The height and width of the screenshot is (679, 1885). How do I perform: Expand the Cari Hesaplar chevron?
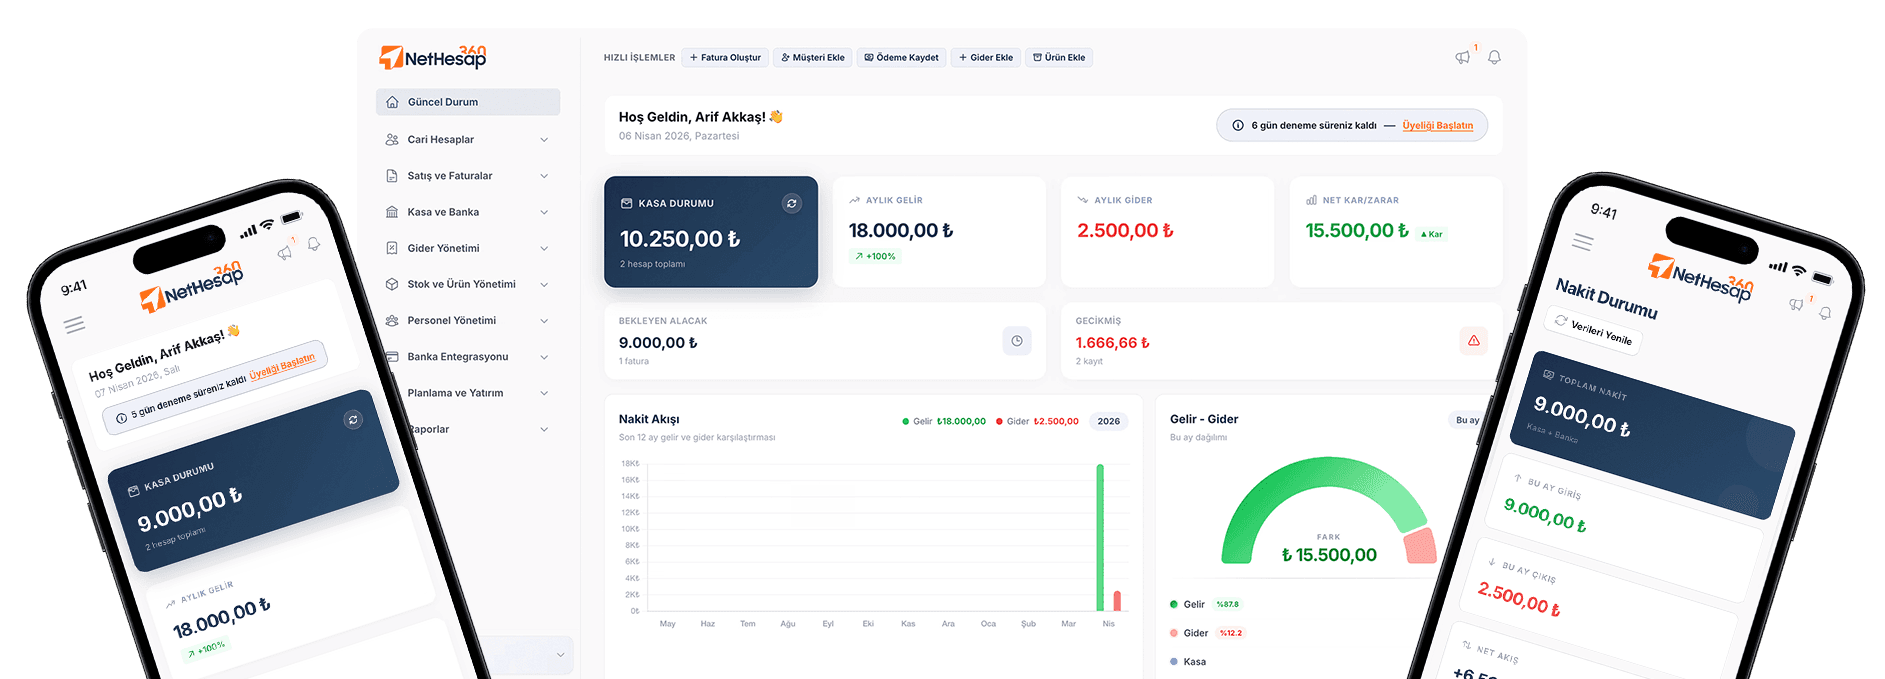click(x=544, y=140)
